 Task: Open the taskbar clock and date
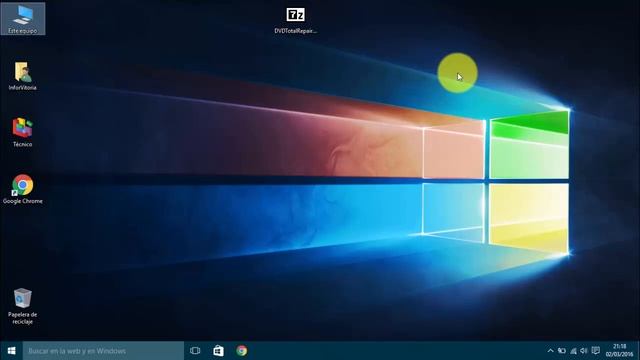click(x=619, y=351)
